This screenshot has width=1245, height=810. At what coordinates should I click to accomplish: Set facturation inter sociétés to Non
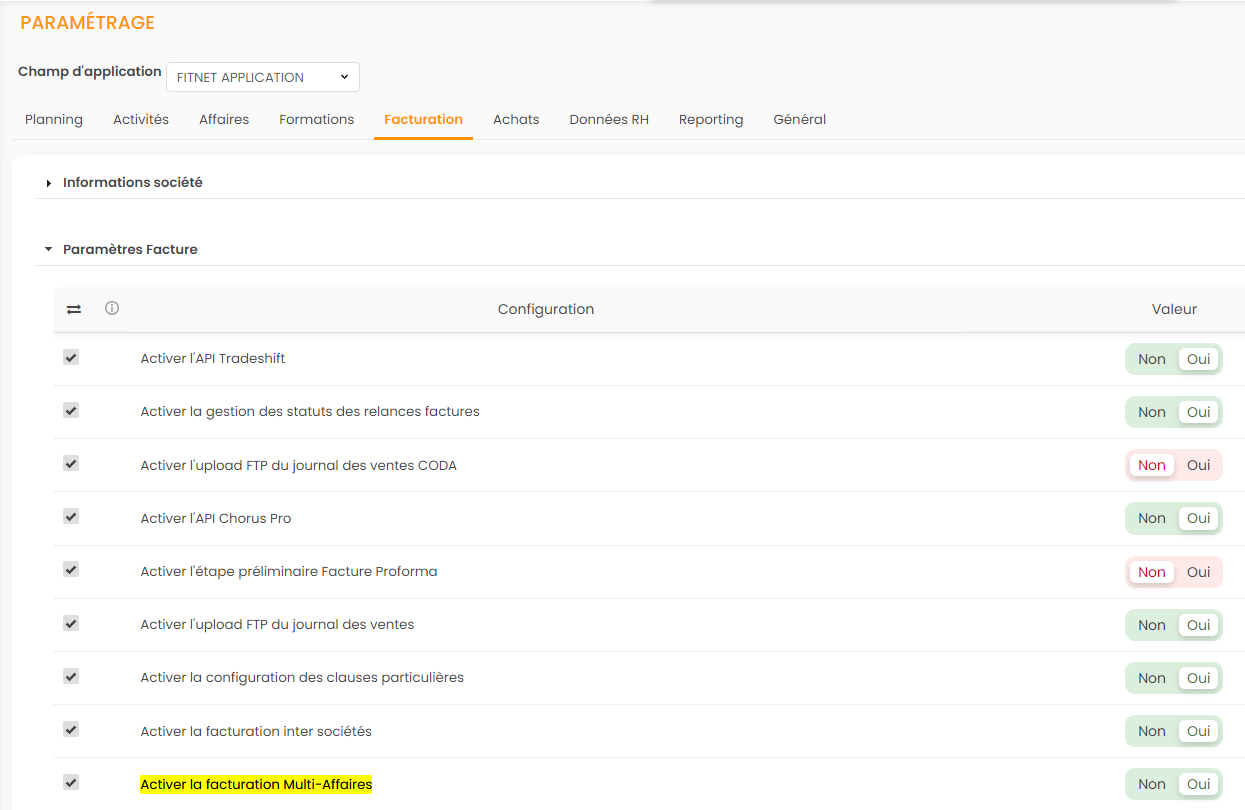(x=1151, y=731)
